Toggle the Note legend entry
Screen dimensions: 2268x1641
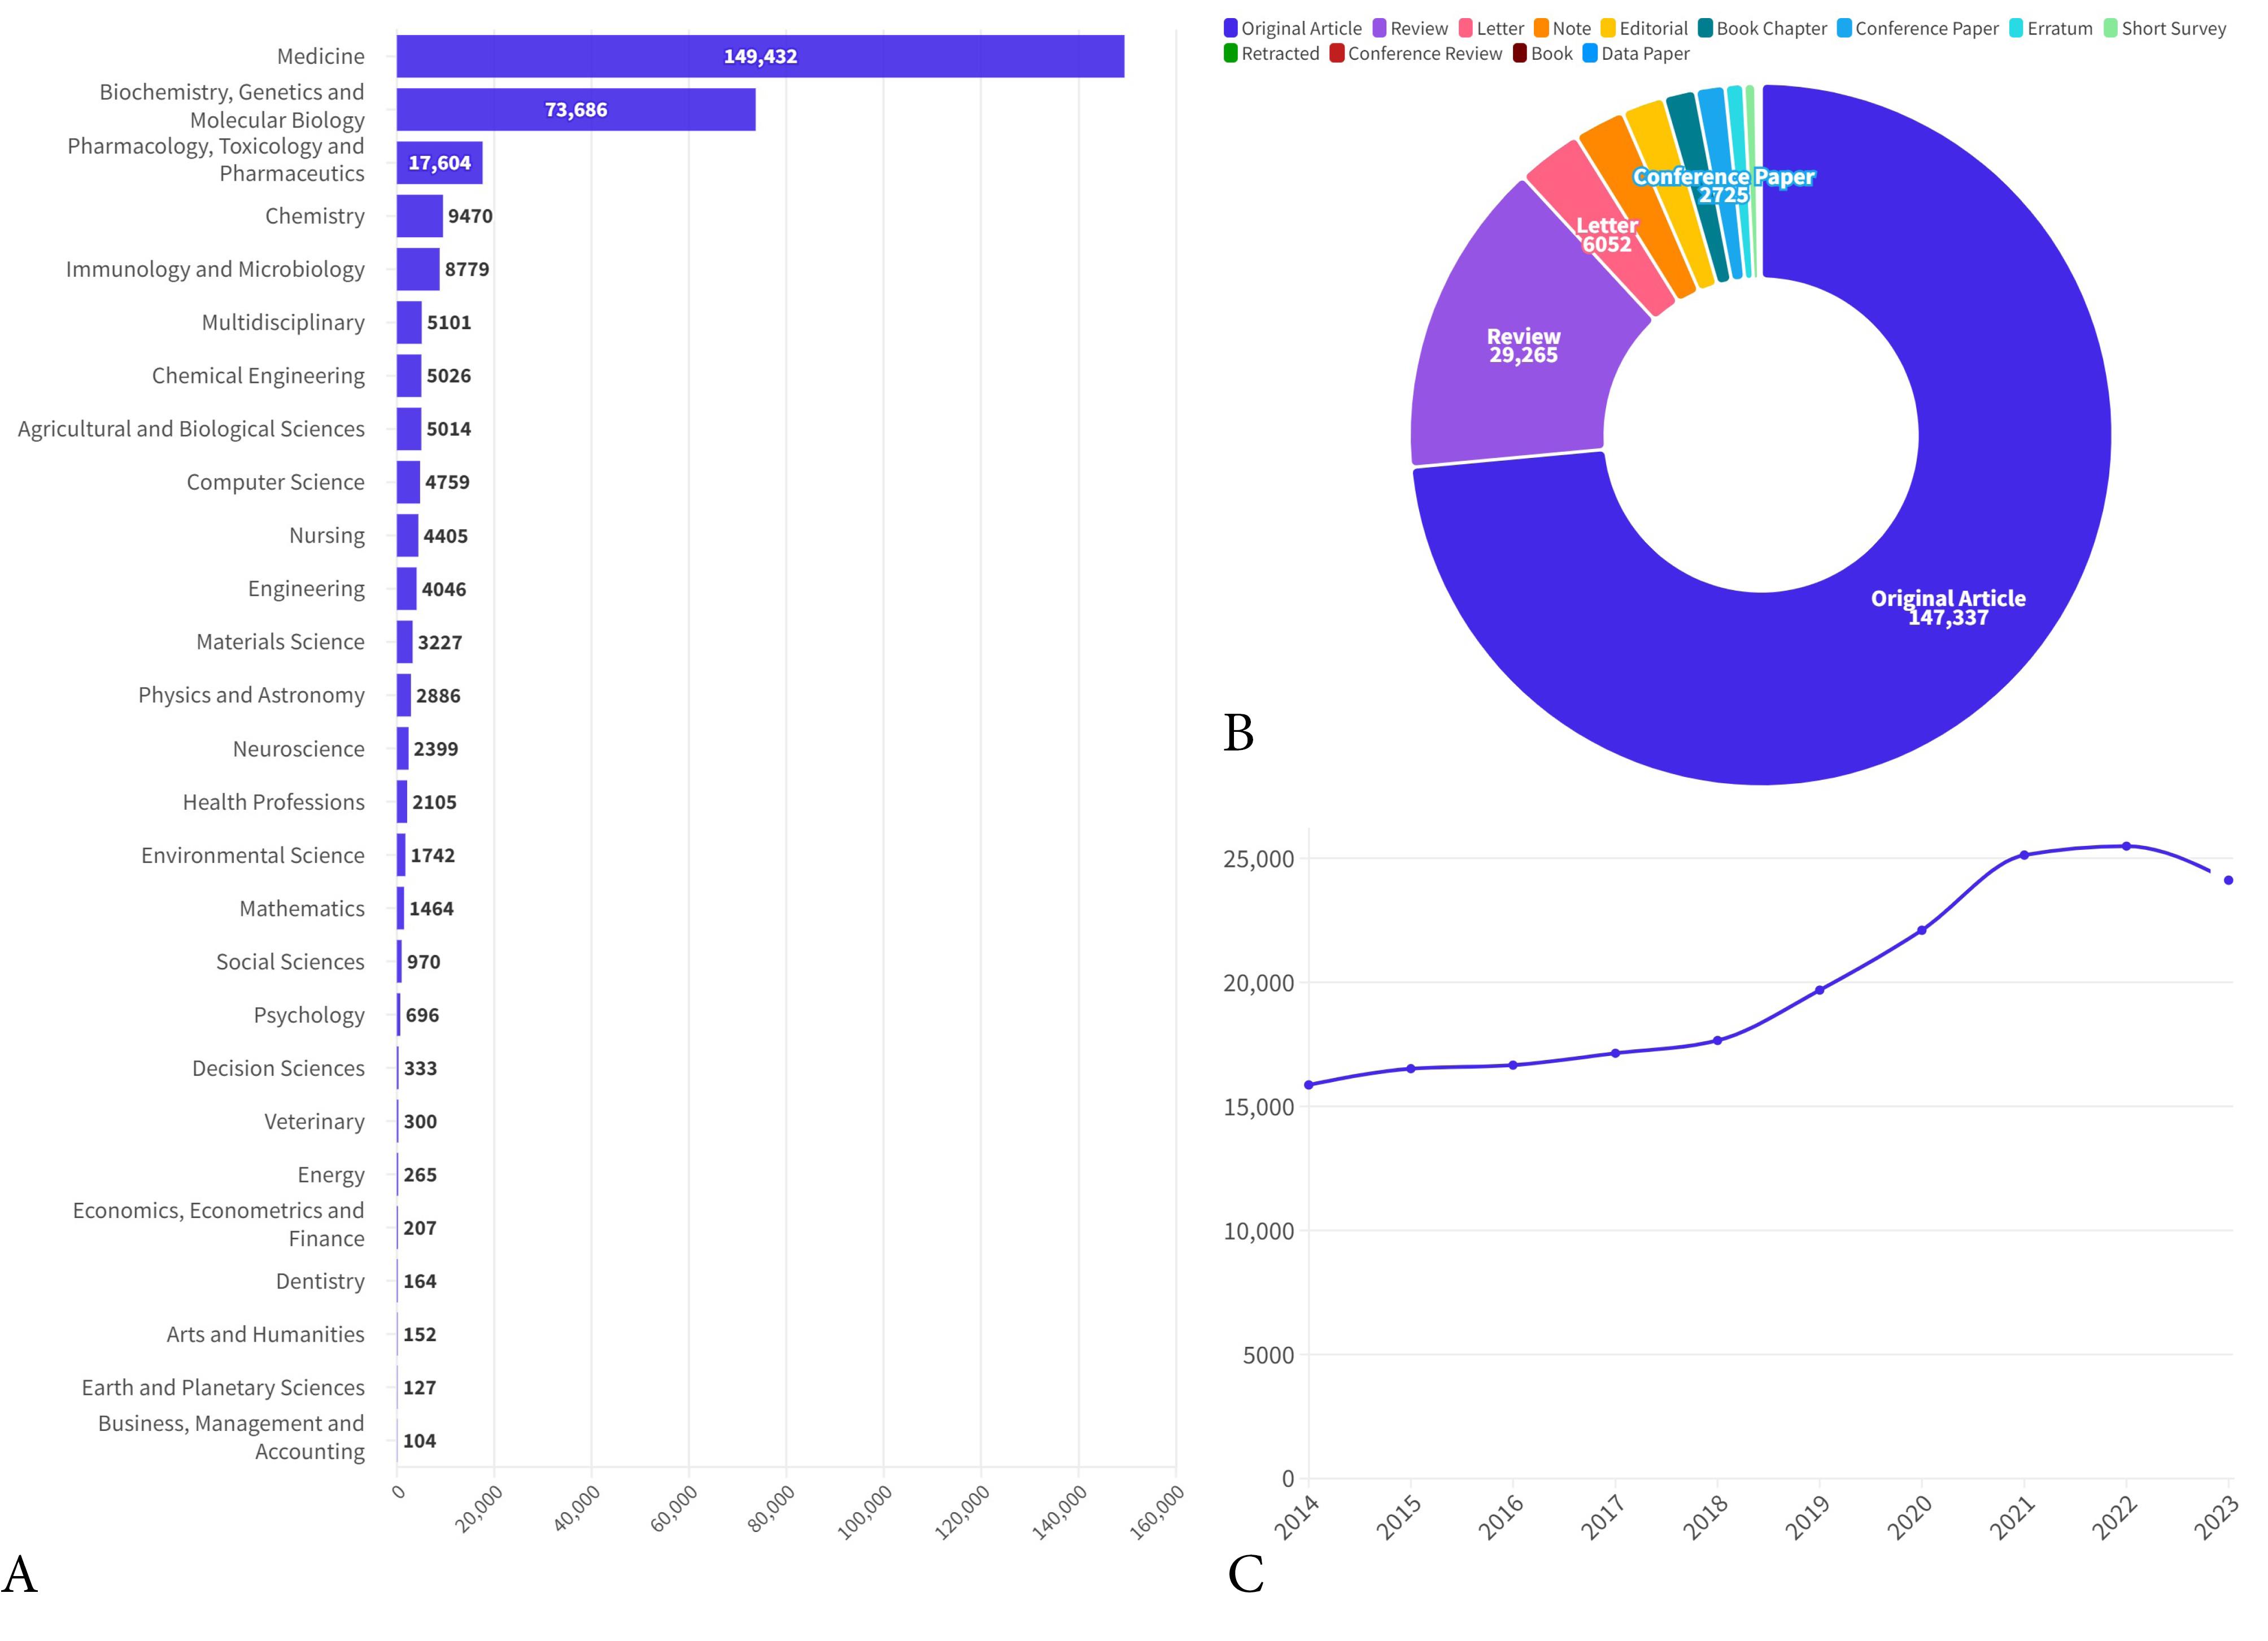1562,28
